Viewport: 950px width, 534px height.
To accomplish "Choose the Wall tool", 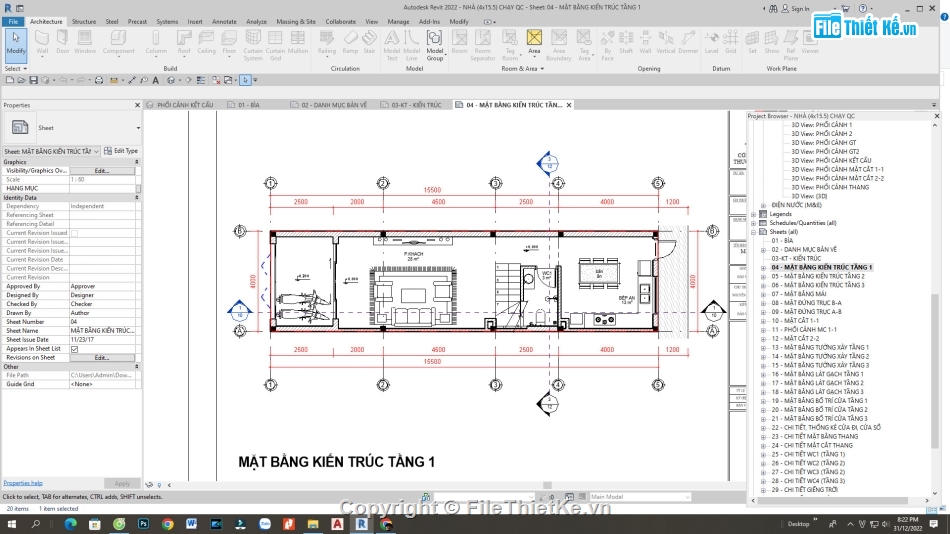I will 42,43.
